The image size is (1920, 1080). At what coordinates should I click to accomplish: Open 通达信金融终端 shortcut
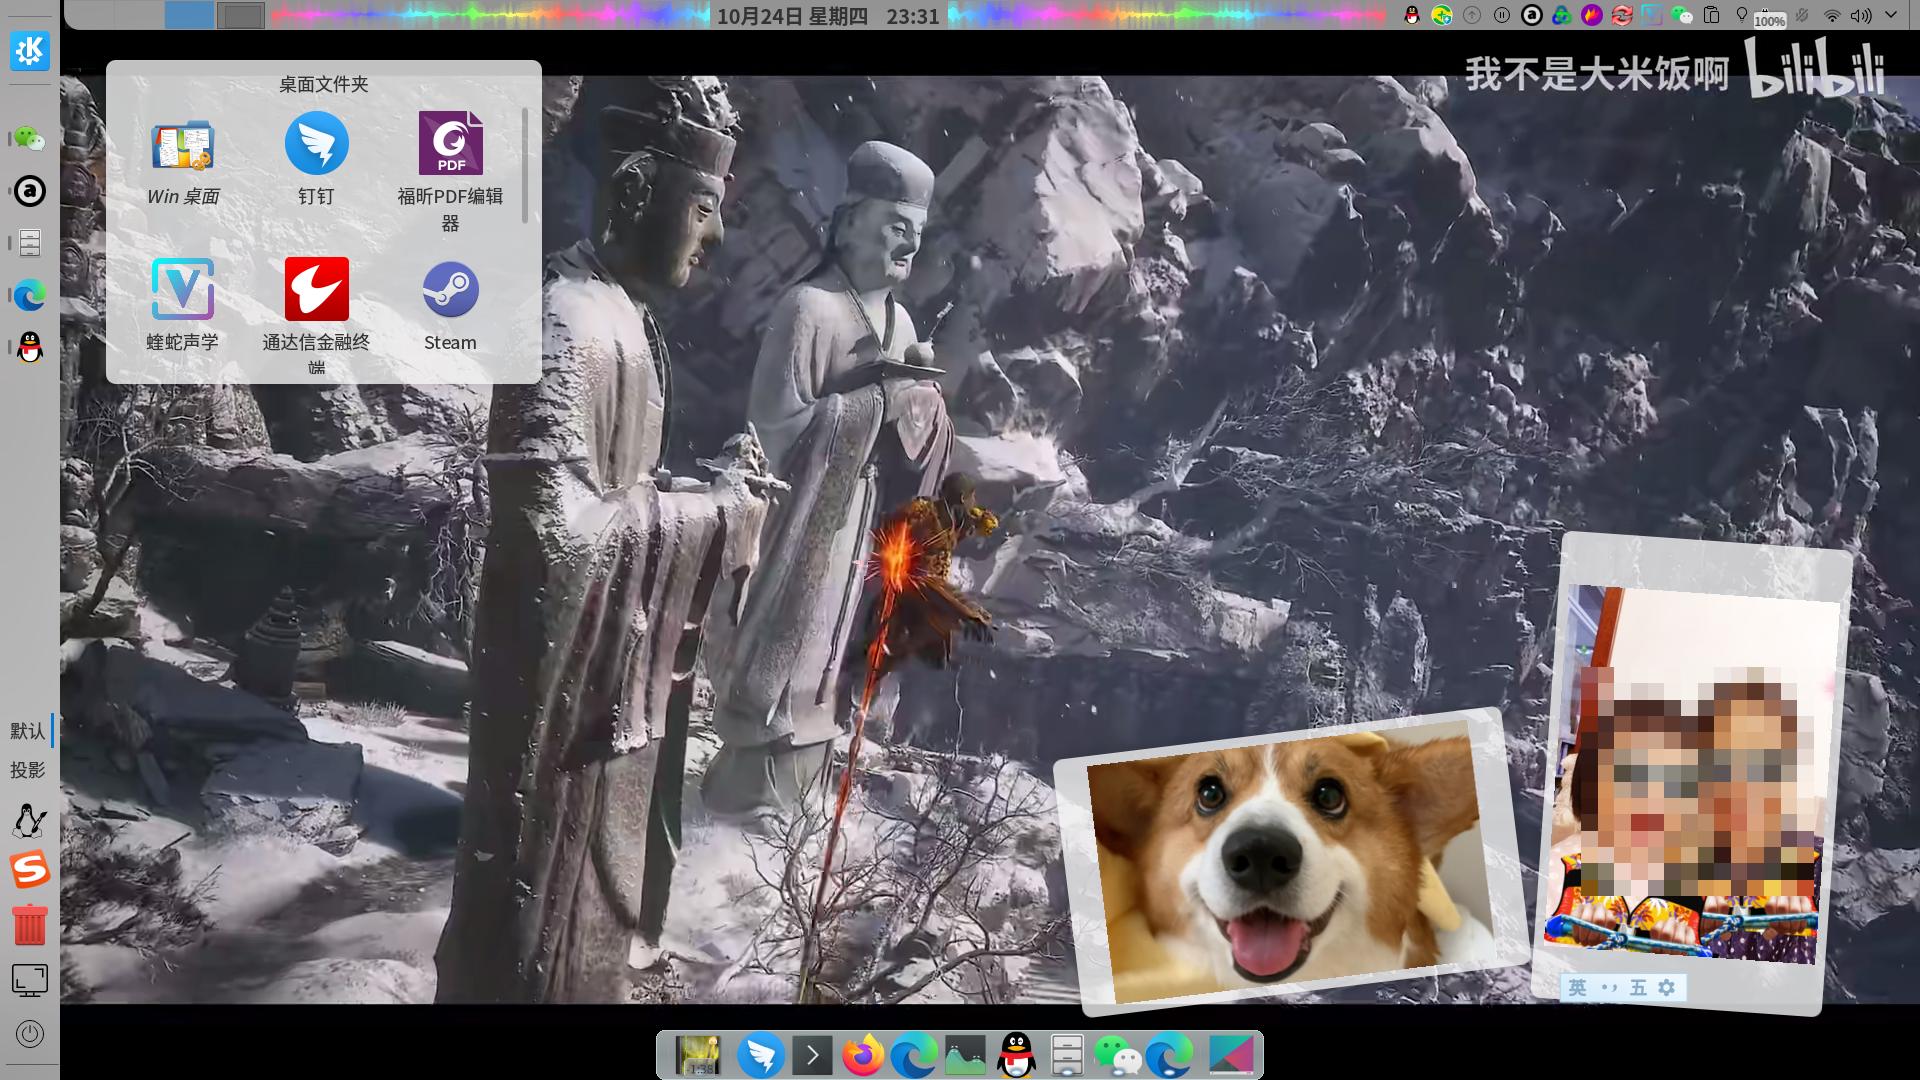click(x=316, y=316)
